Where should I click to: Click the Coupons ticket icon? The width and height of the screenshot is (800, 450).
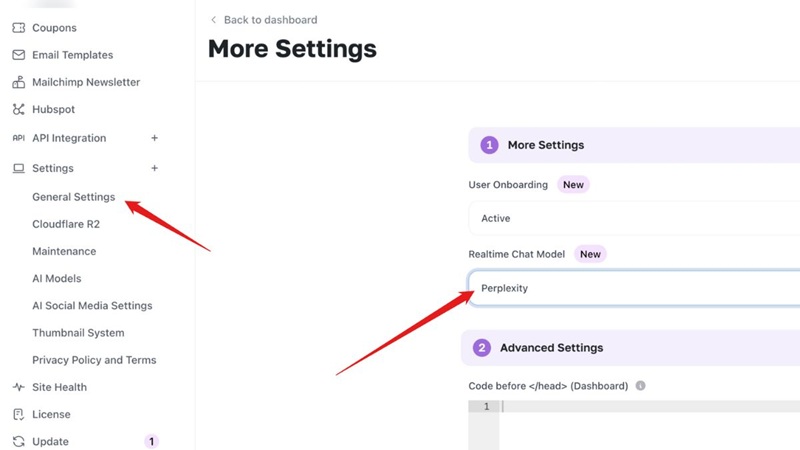(x=18, y=28)
